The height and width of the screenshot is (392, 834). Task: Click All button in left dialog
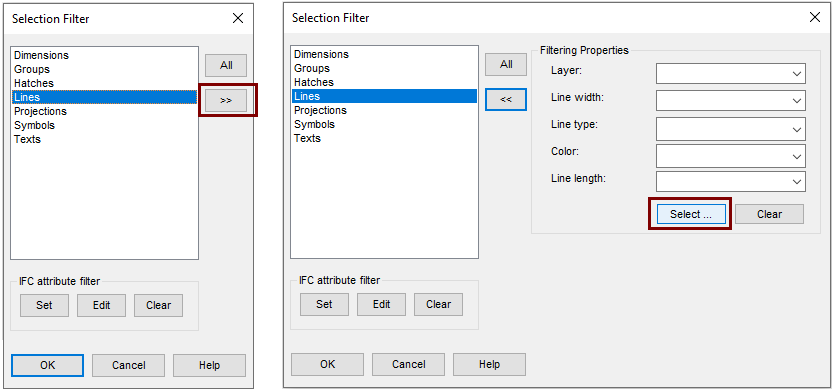tap(226, 65)
